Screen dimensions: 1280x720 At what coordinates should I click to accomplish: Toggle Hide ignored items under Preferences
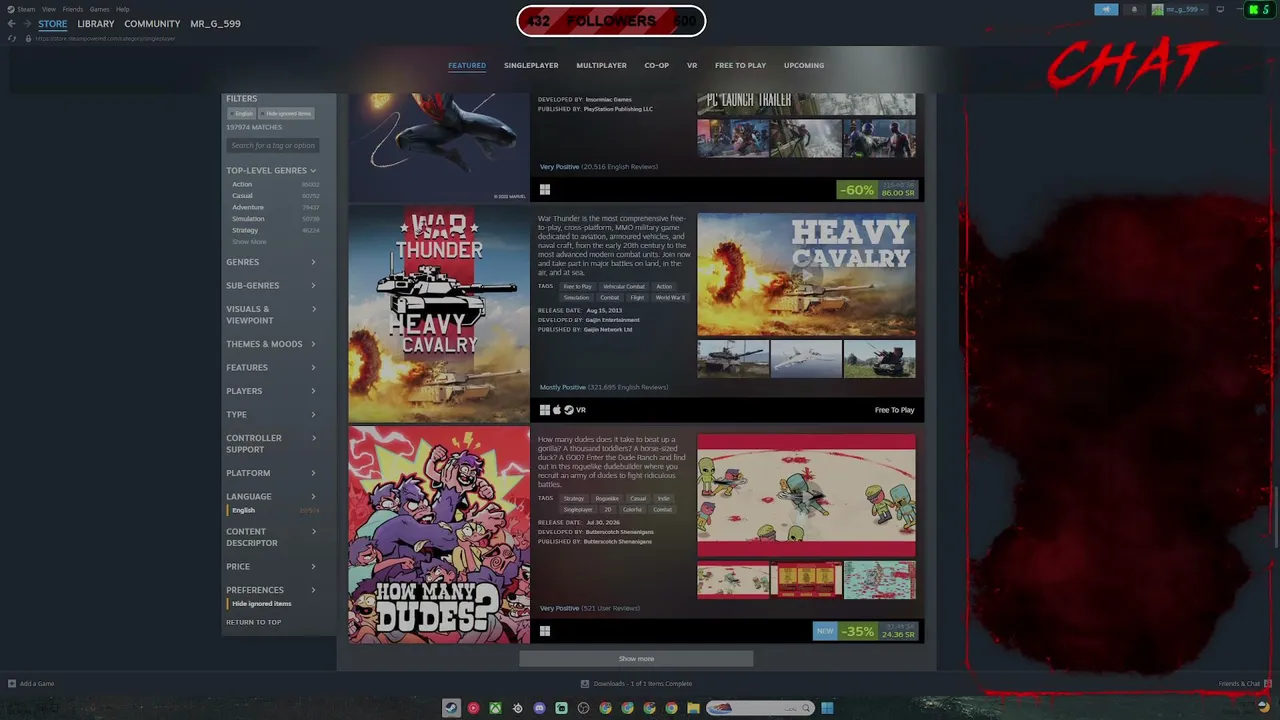point(260,604)
